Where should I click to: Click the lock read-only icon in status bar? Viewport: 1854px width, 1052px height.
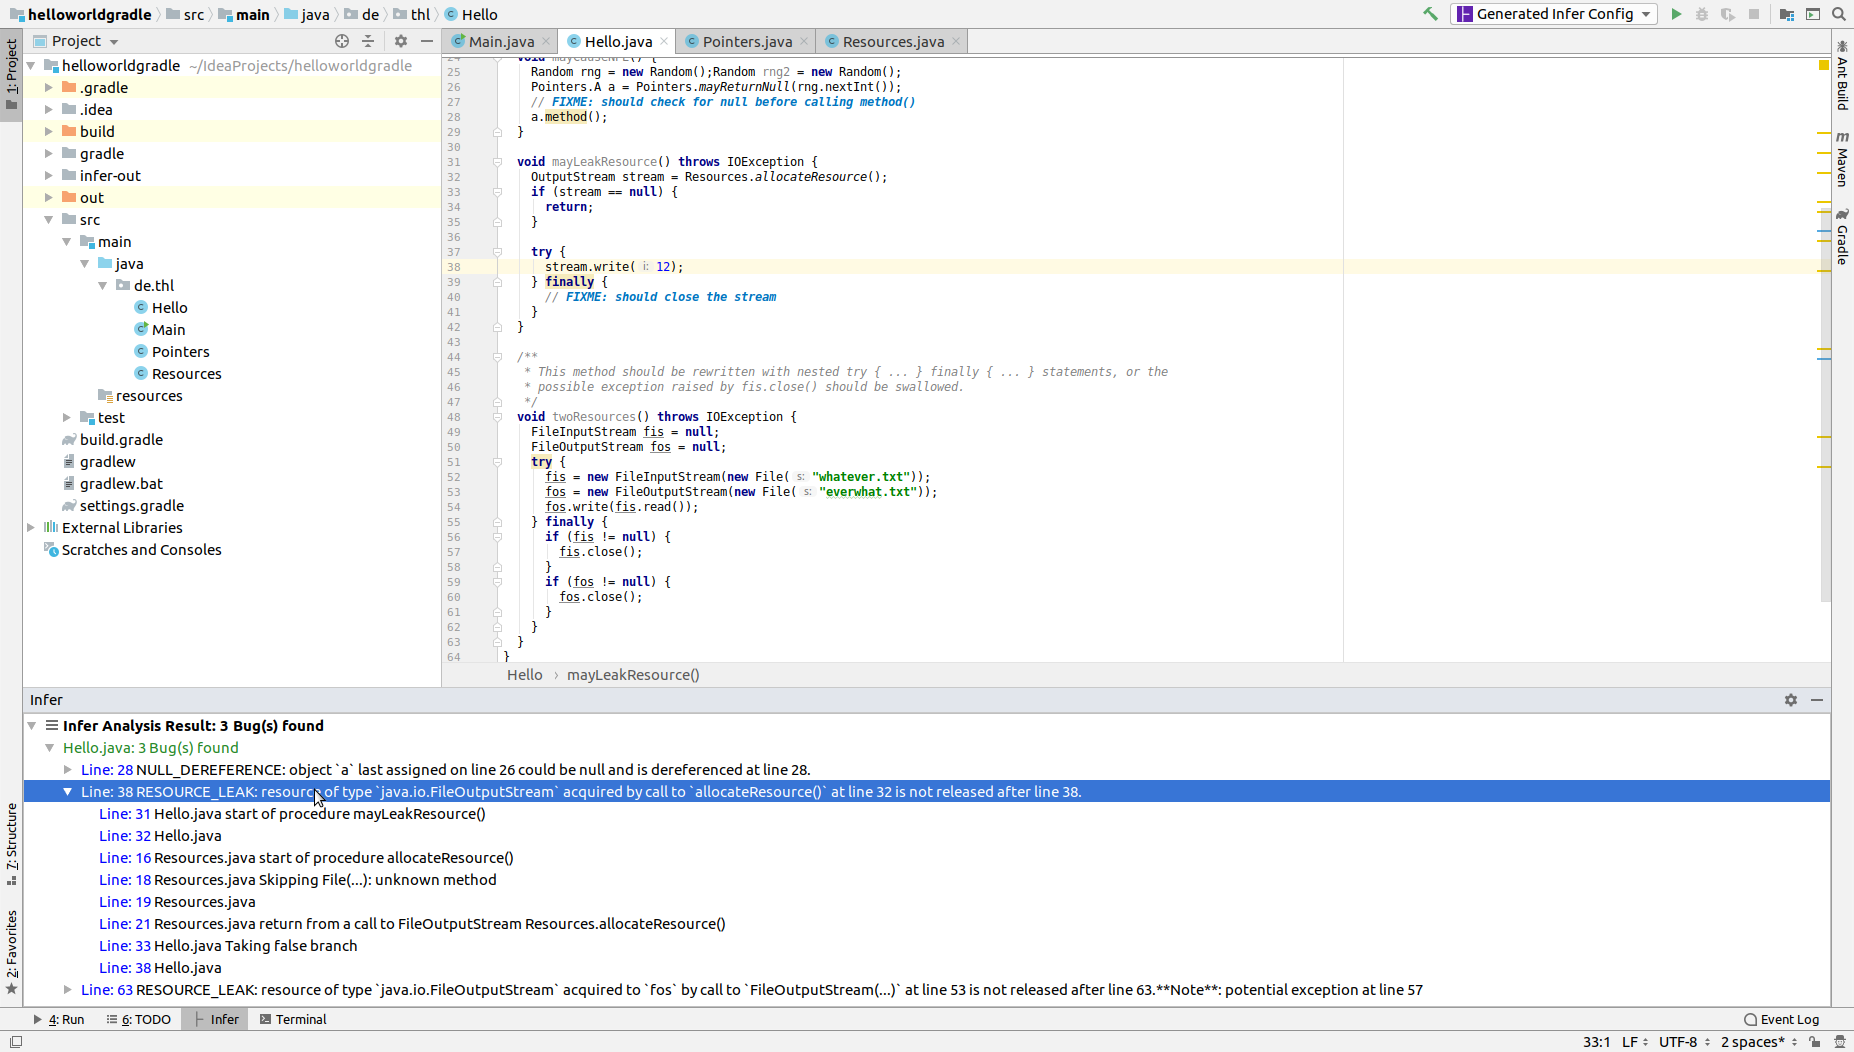[1814, 1041]
